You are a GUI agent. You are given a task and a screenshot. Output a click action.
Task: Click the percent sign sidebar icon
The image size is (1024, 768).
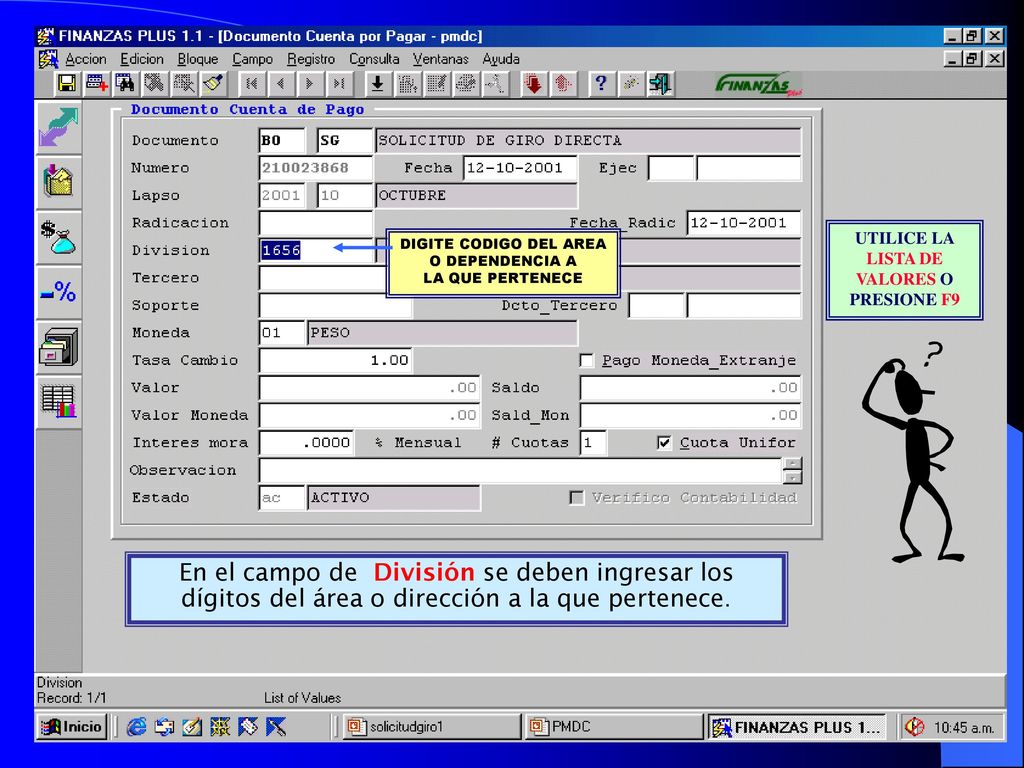pos(59,292)
